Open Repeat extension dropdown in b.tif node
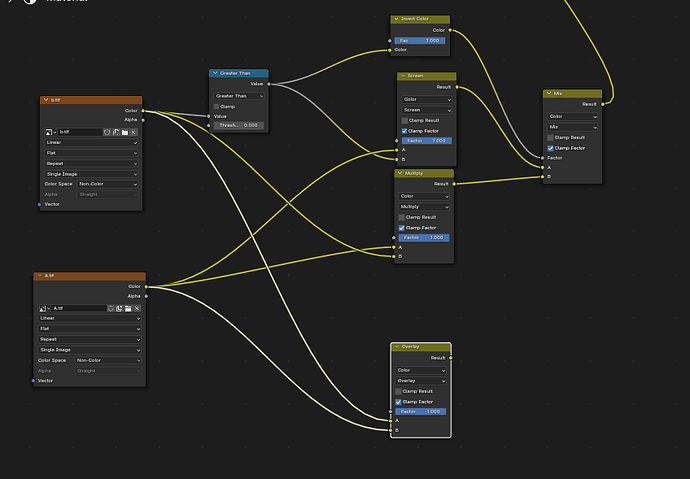 (91, 164)
